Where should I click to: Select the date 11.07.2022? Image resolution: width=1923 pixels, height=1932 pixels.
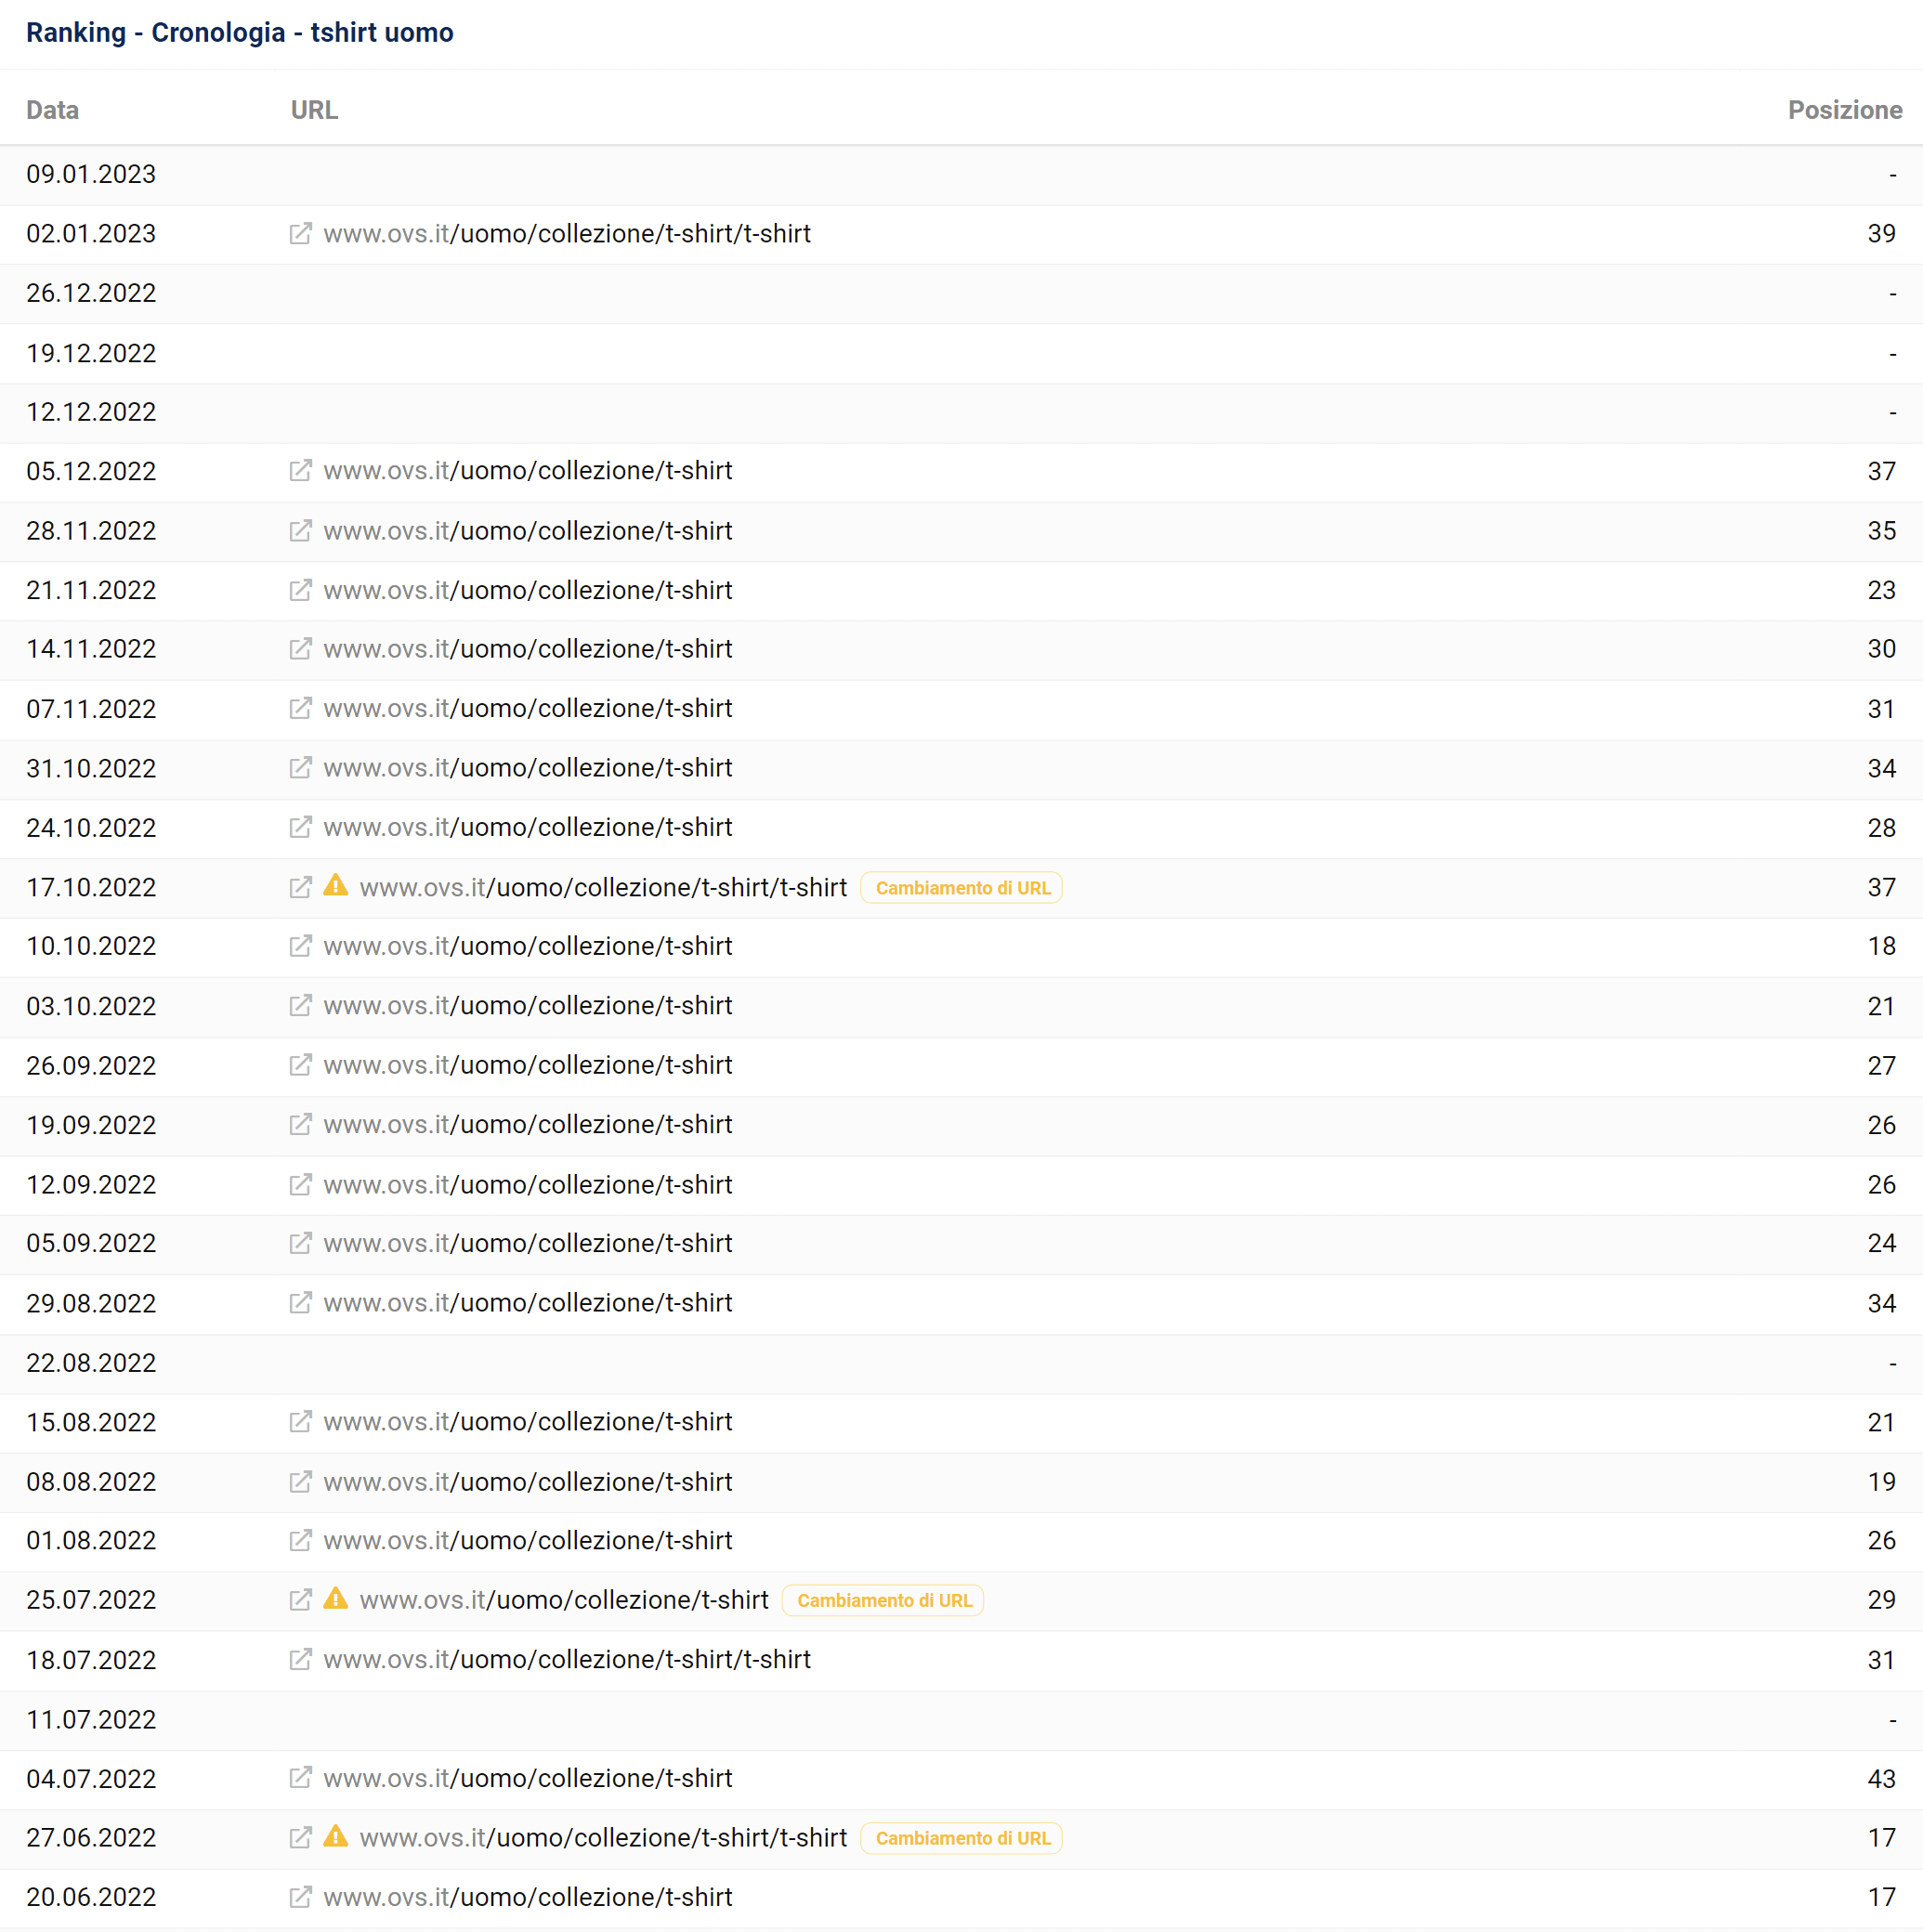click(91, 1719)
